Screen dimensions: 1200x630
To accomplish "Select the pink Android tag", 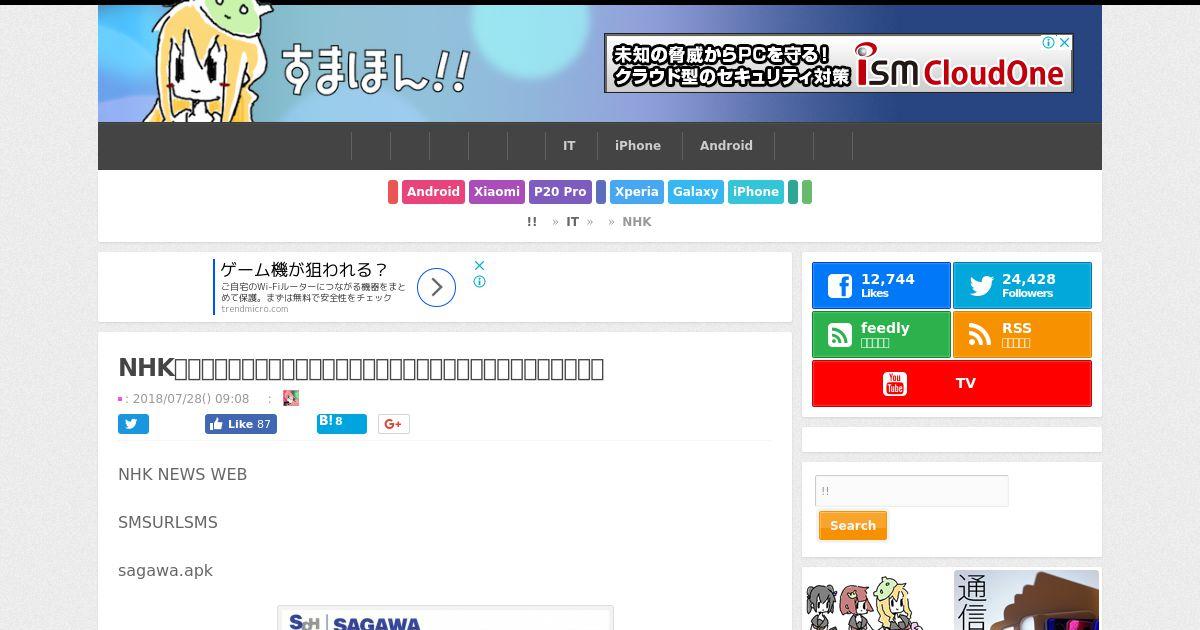I will [x=433, y=192].
